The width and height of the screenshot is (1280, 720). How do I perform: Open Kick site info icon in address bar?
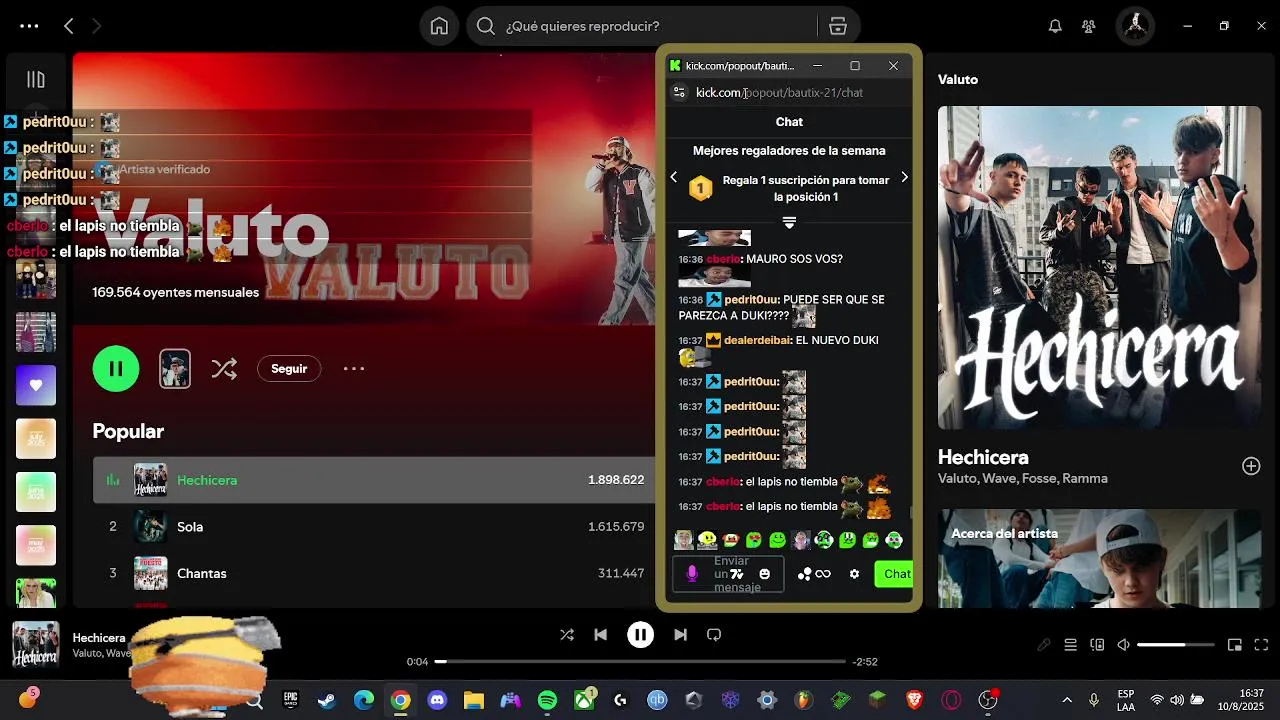pos(679,93)
